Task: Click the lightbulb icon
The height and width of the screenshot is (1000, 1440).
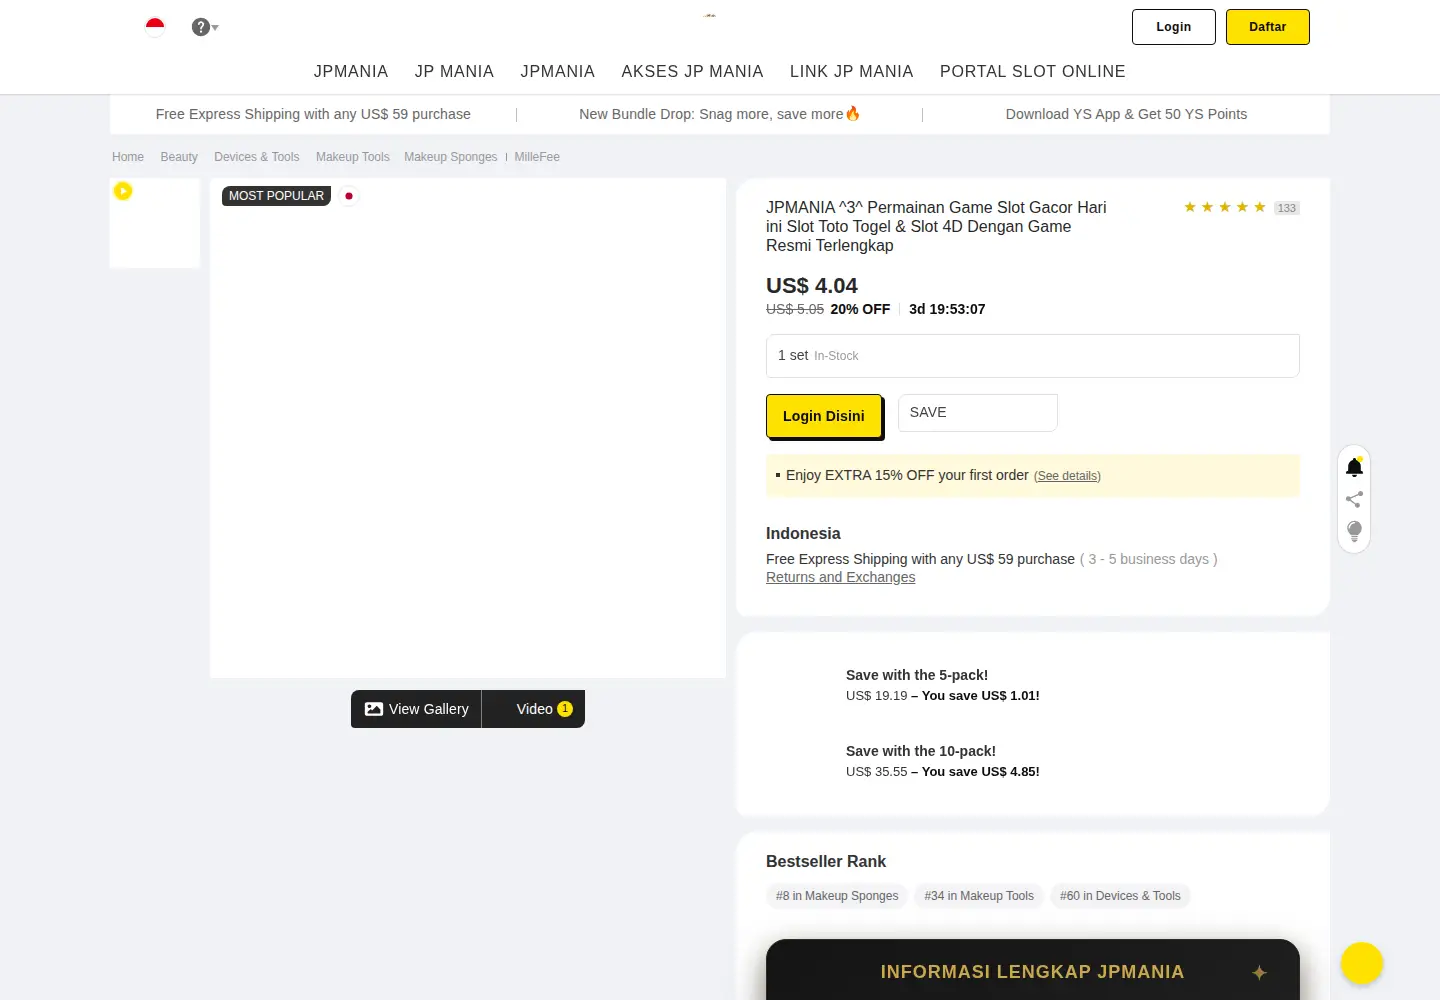Action: point(1354,531)
